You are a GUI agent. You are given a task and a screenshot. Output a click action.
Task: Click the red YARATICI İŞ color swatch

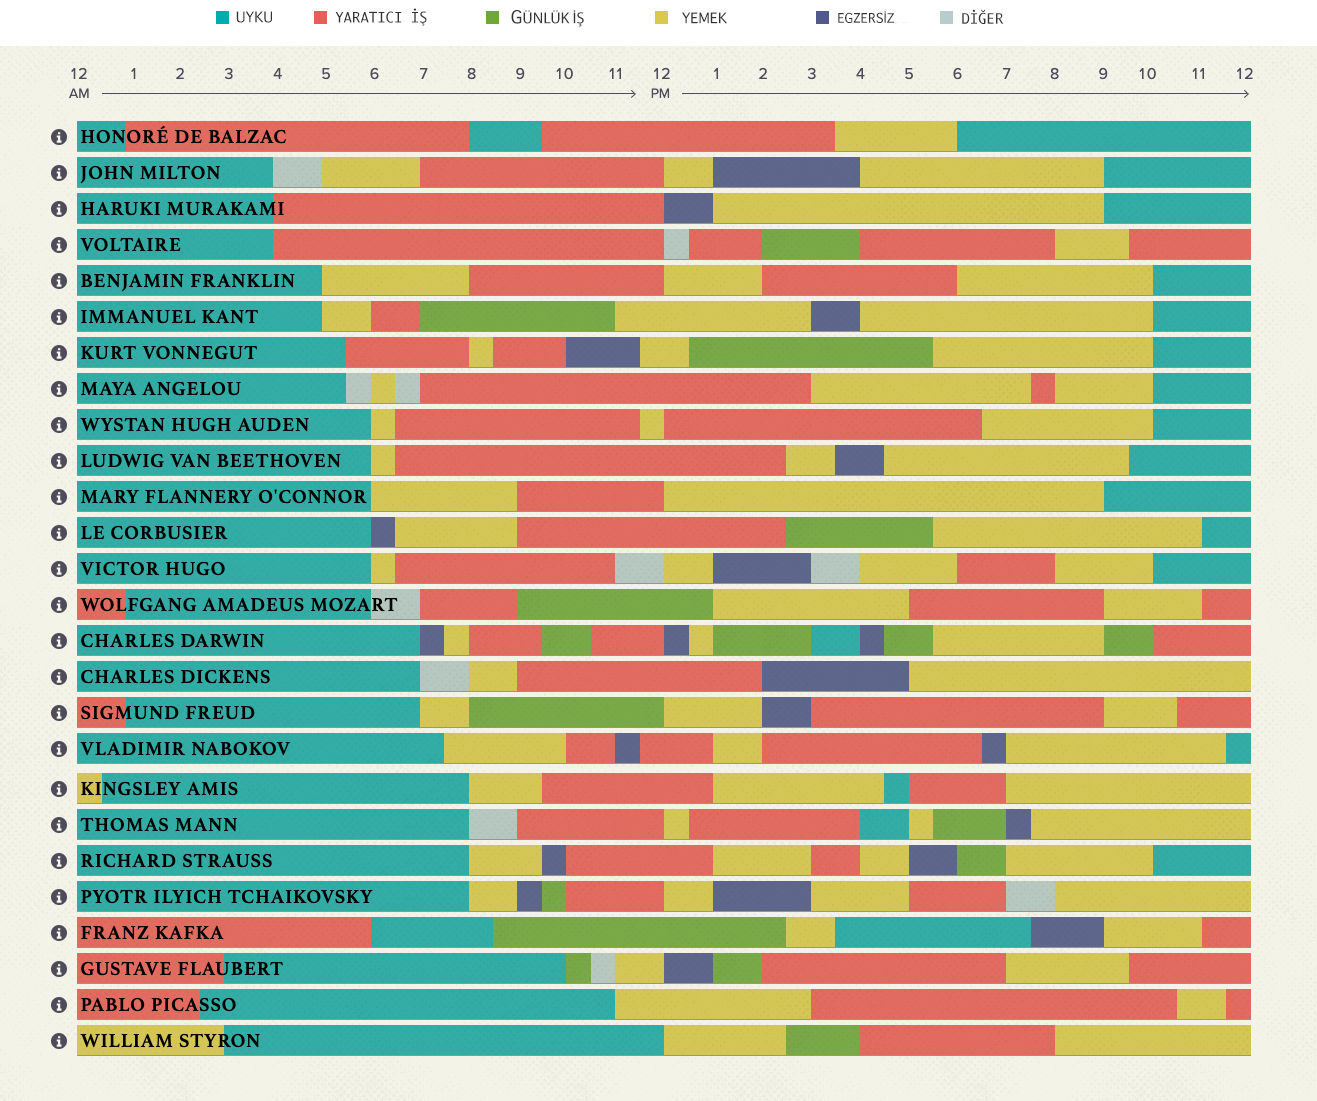coord(321,18)
